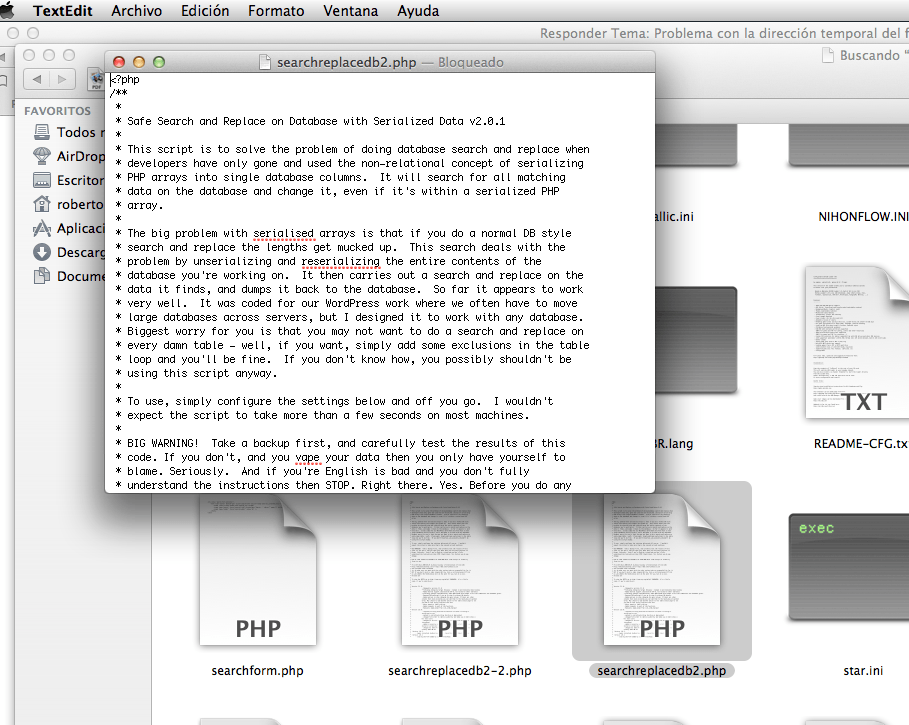Click the opening <?php line
Screen dimensions: 909x725
[125, 79]
